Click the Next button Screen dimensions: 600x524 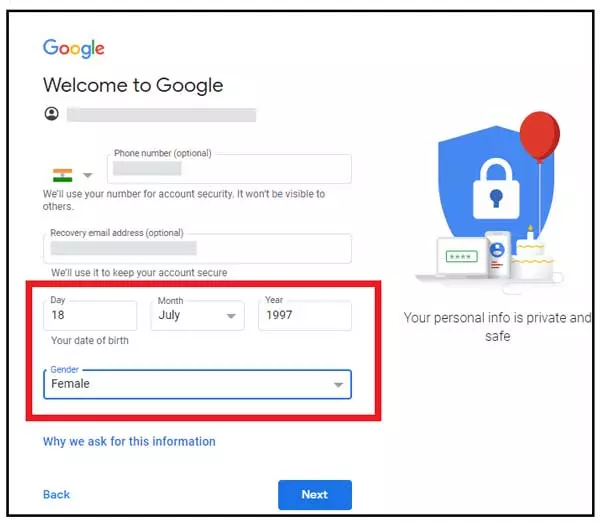(315, 495)
